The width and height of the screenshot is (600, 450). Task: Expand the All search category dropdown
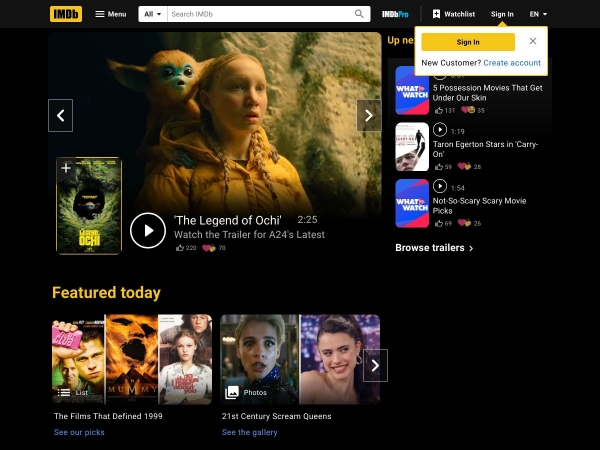click(153, 14)
